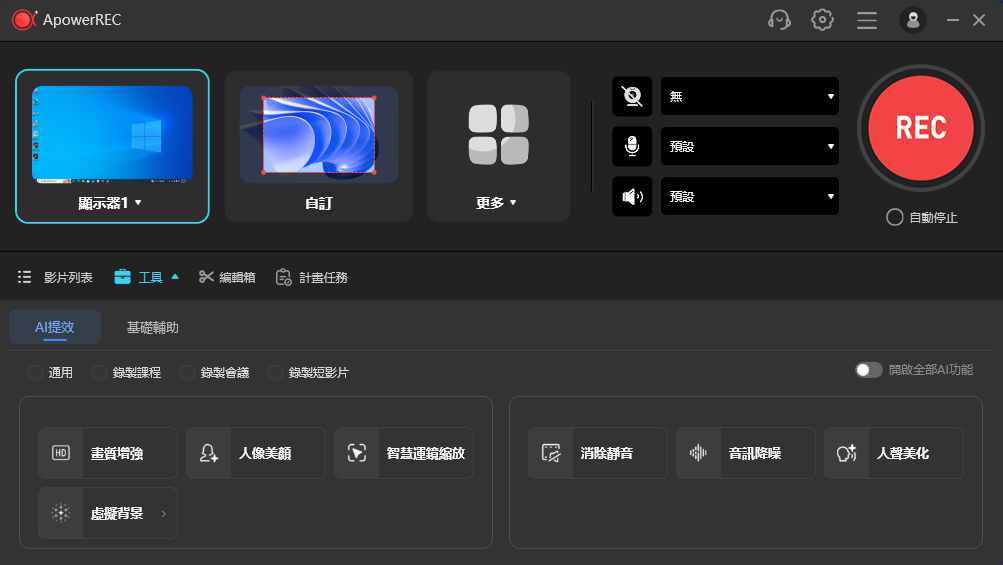Expand the 更多 recording modes dropdown

pyautogui.click(x=498, y=147)
